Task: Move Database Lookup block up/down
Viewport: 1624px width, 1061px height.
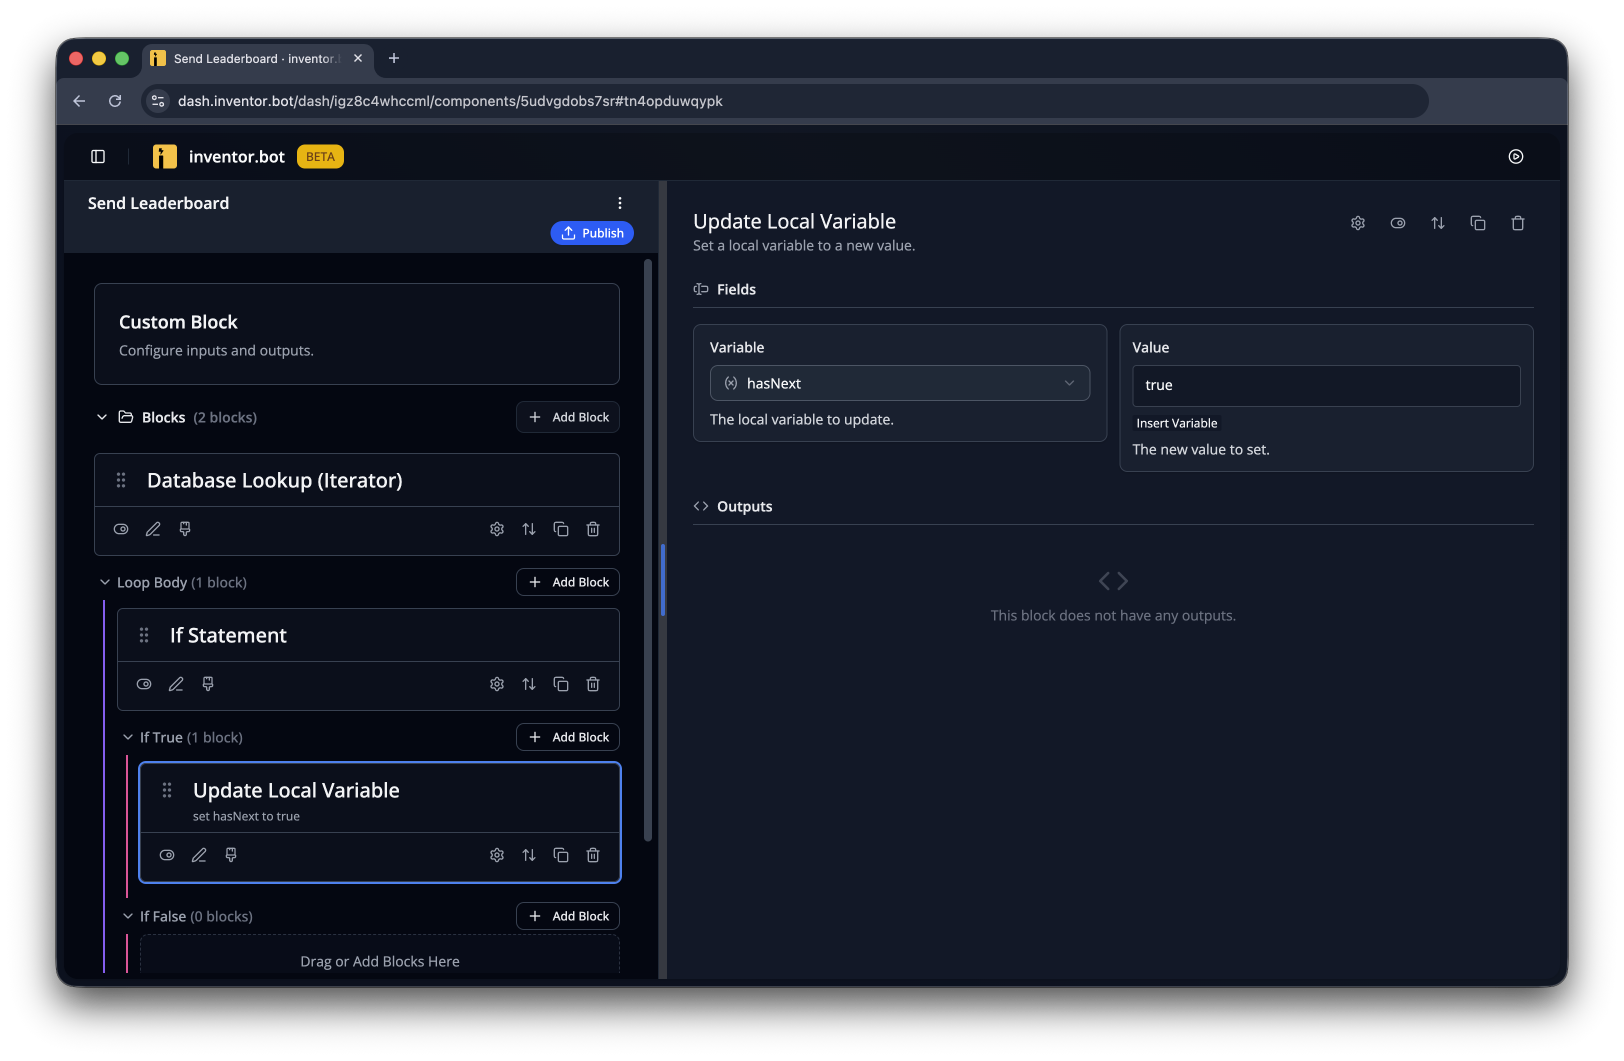Action: (529, 529)
